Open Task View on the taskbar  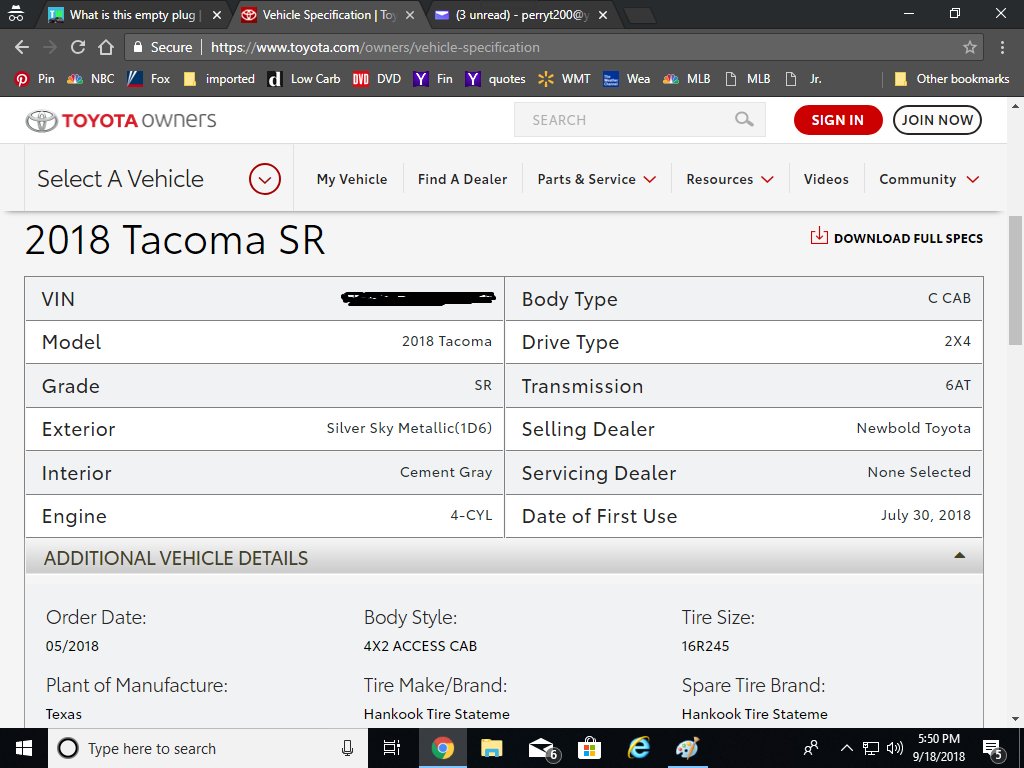click(391, 748)
